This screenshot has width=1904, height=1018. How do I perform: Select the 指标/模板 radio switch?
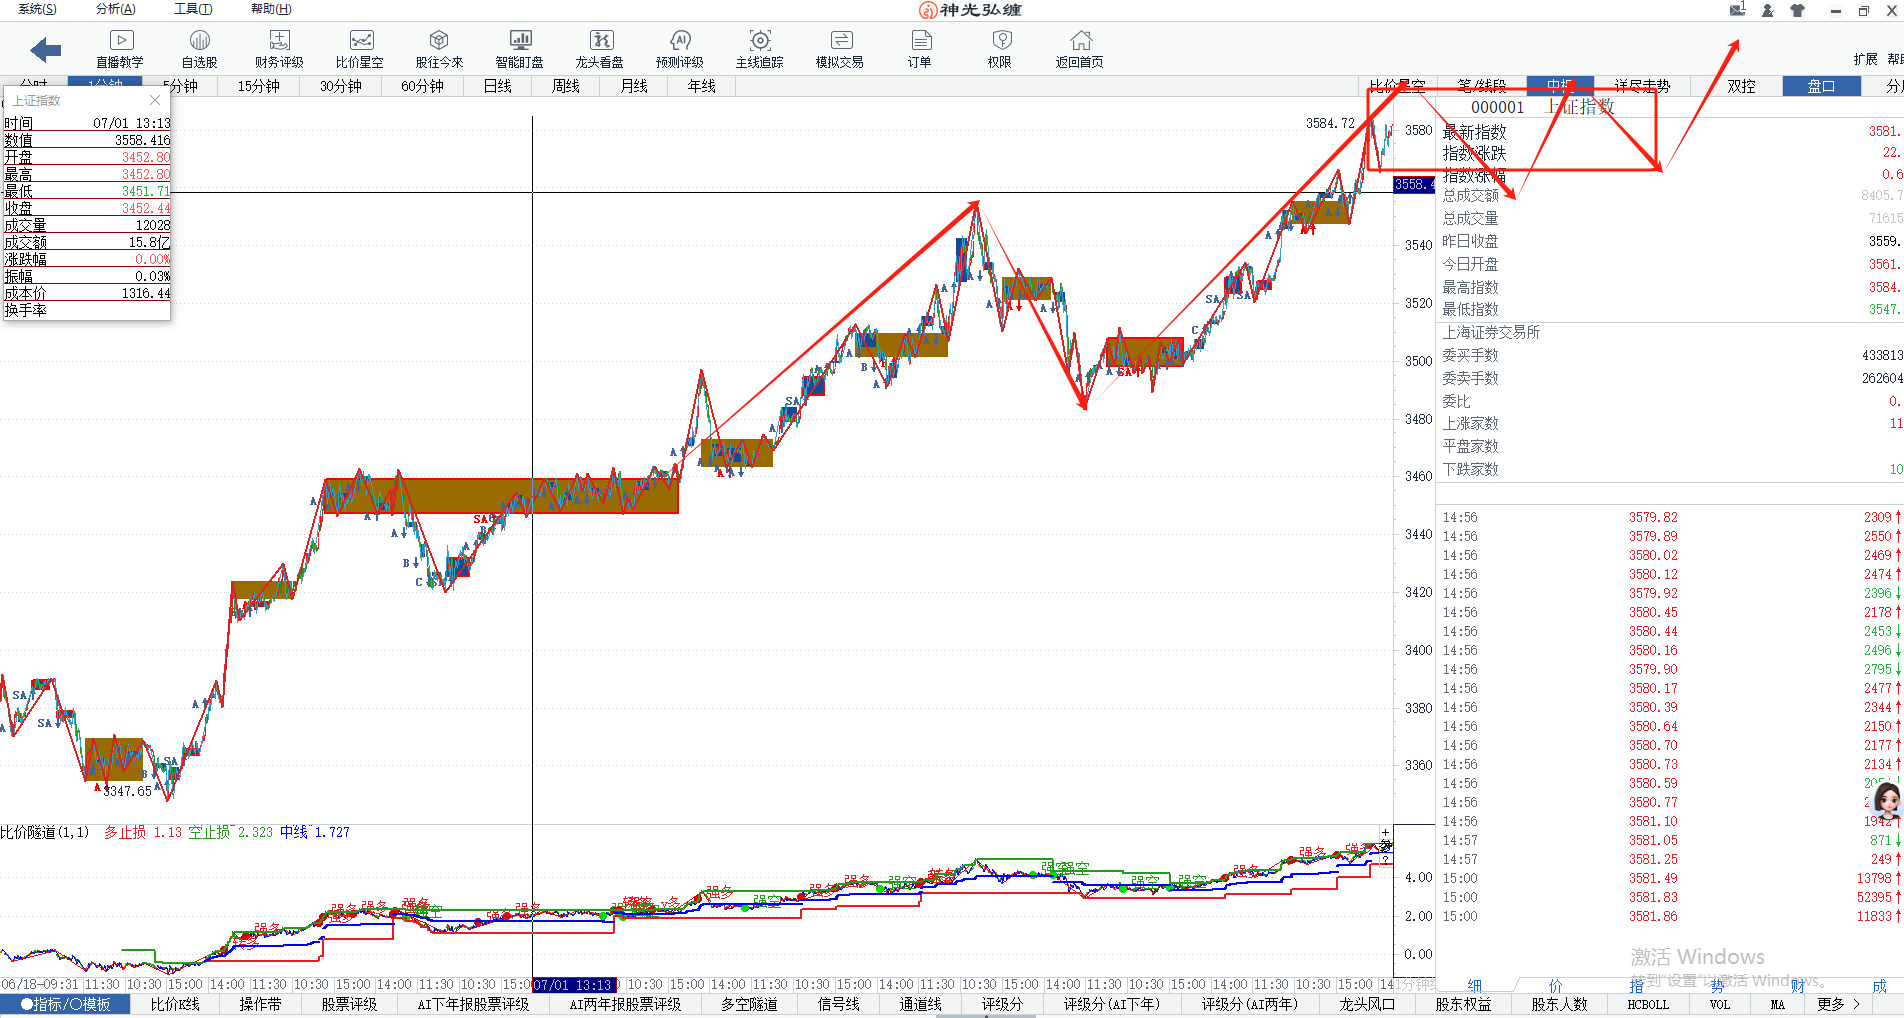point(66,1004)
